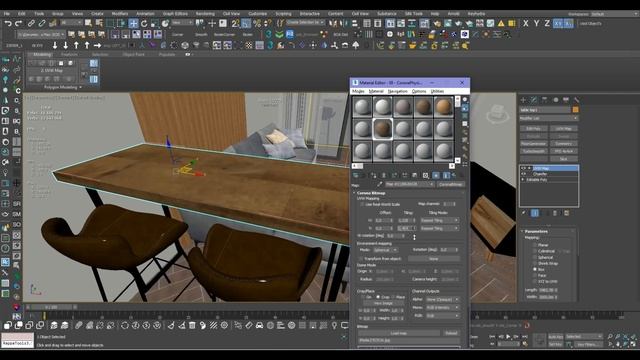This screenshot has height=360, width=640.
Task: Enable Use Real-World Scale checkbox
Action: (x=362, y=204)
